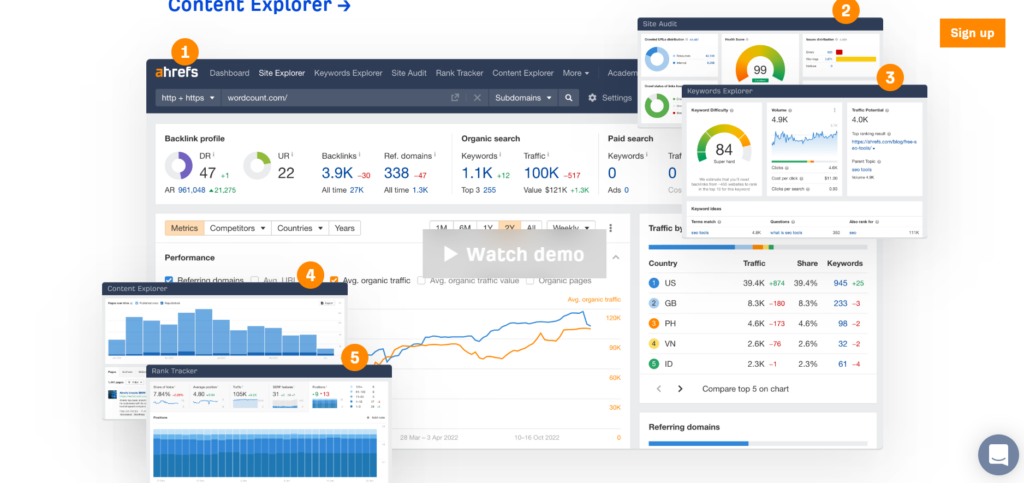Click the wordcount.com/ URL input field
The width and height of the screenshot is (1024, 483).
(334, 98)
